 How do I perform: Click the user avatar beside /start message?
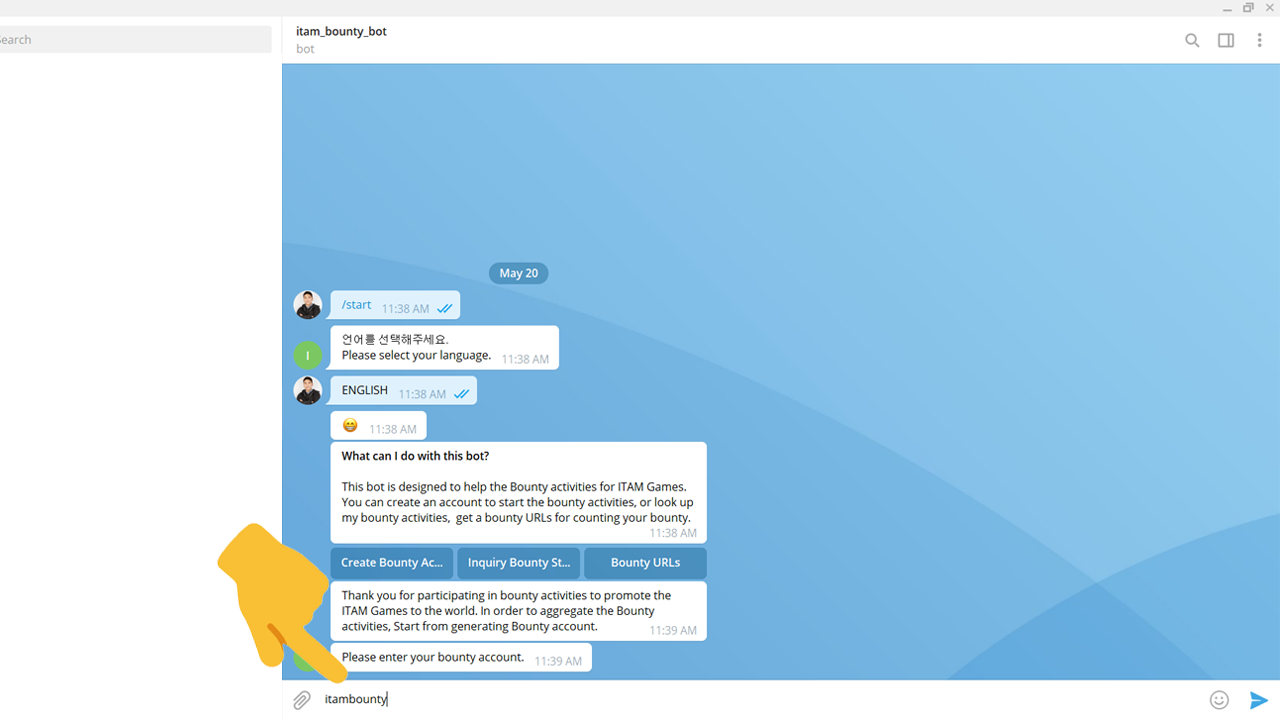coord(308,305)
